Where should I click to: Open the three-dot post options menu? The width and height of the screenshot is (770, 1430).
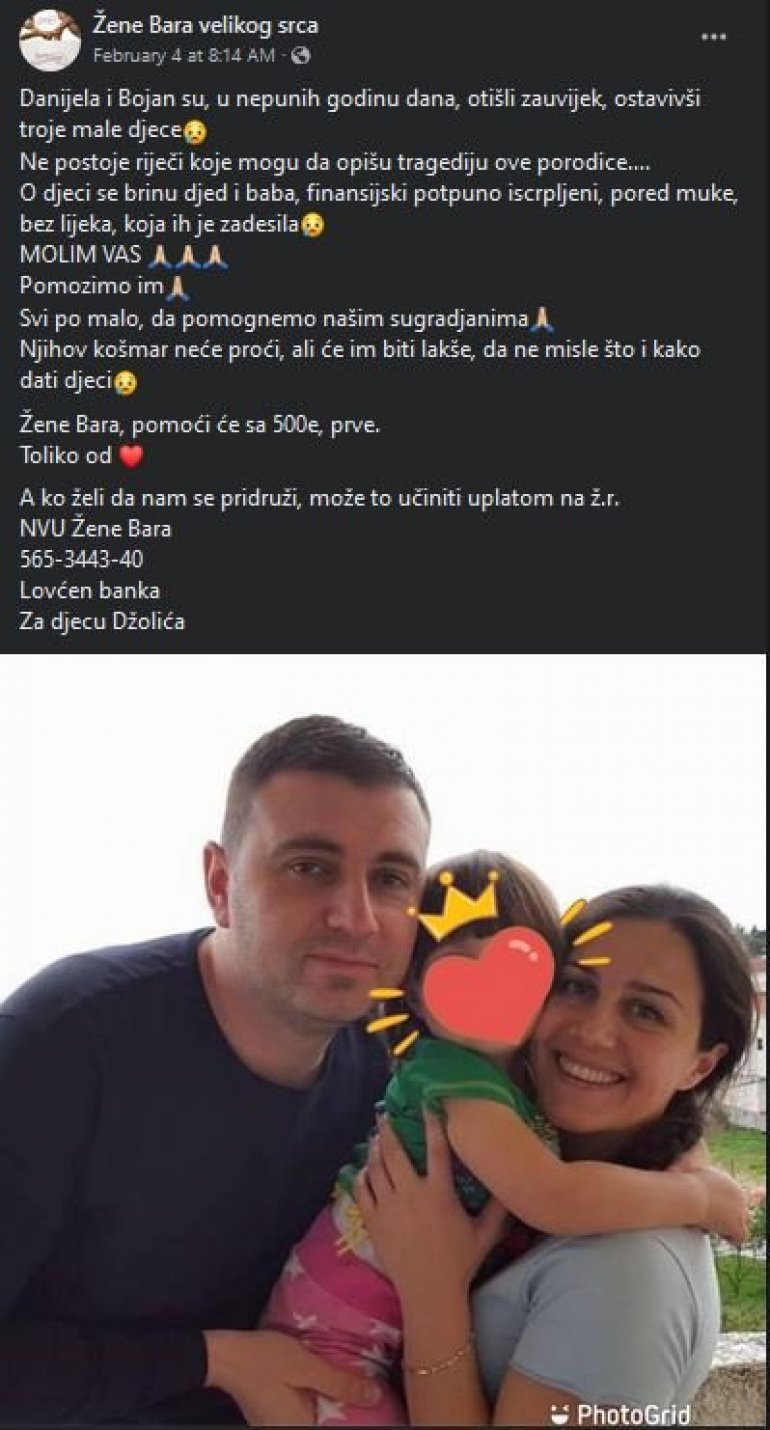tap(713, 37)
